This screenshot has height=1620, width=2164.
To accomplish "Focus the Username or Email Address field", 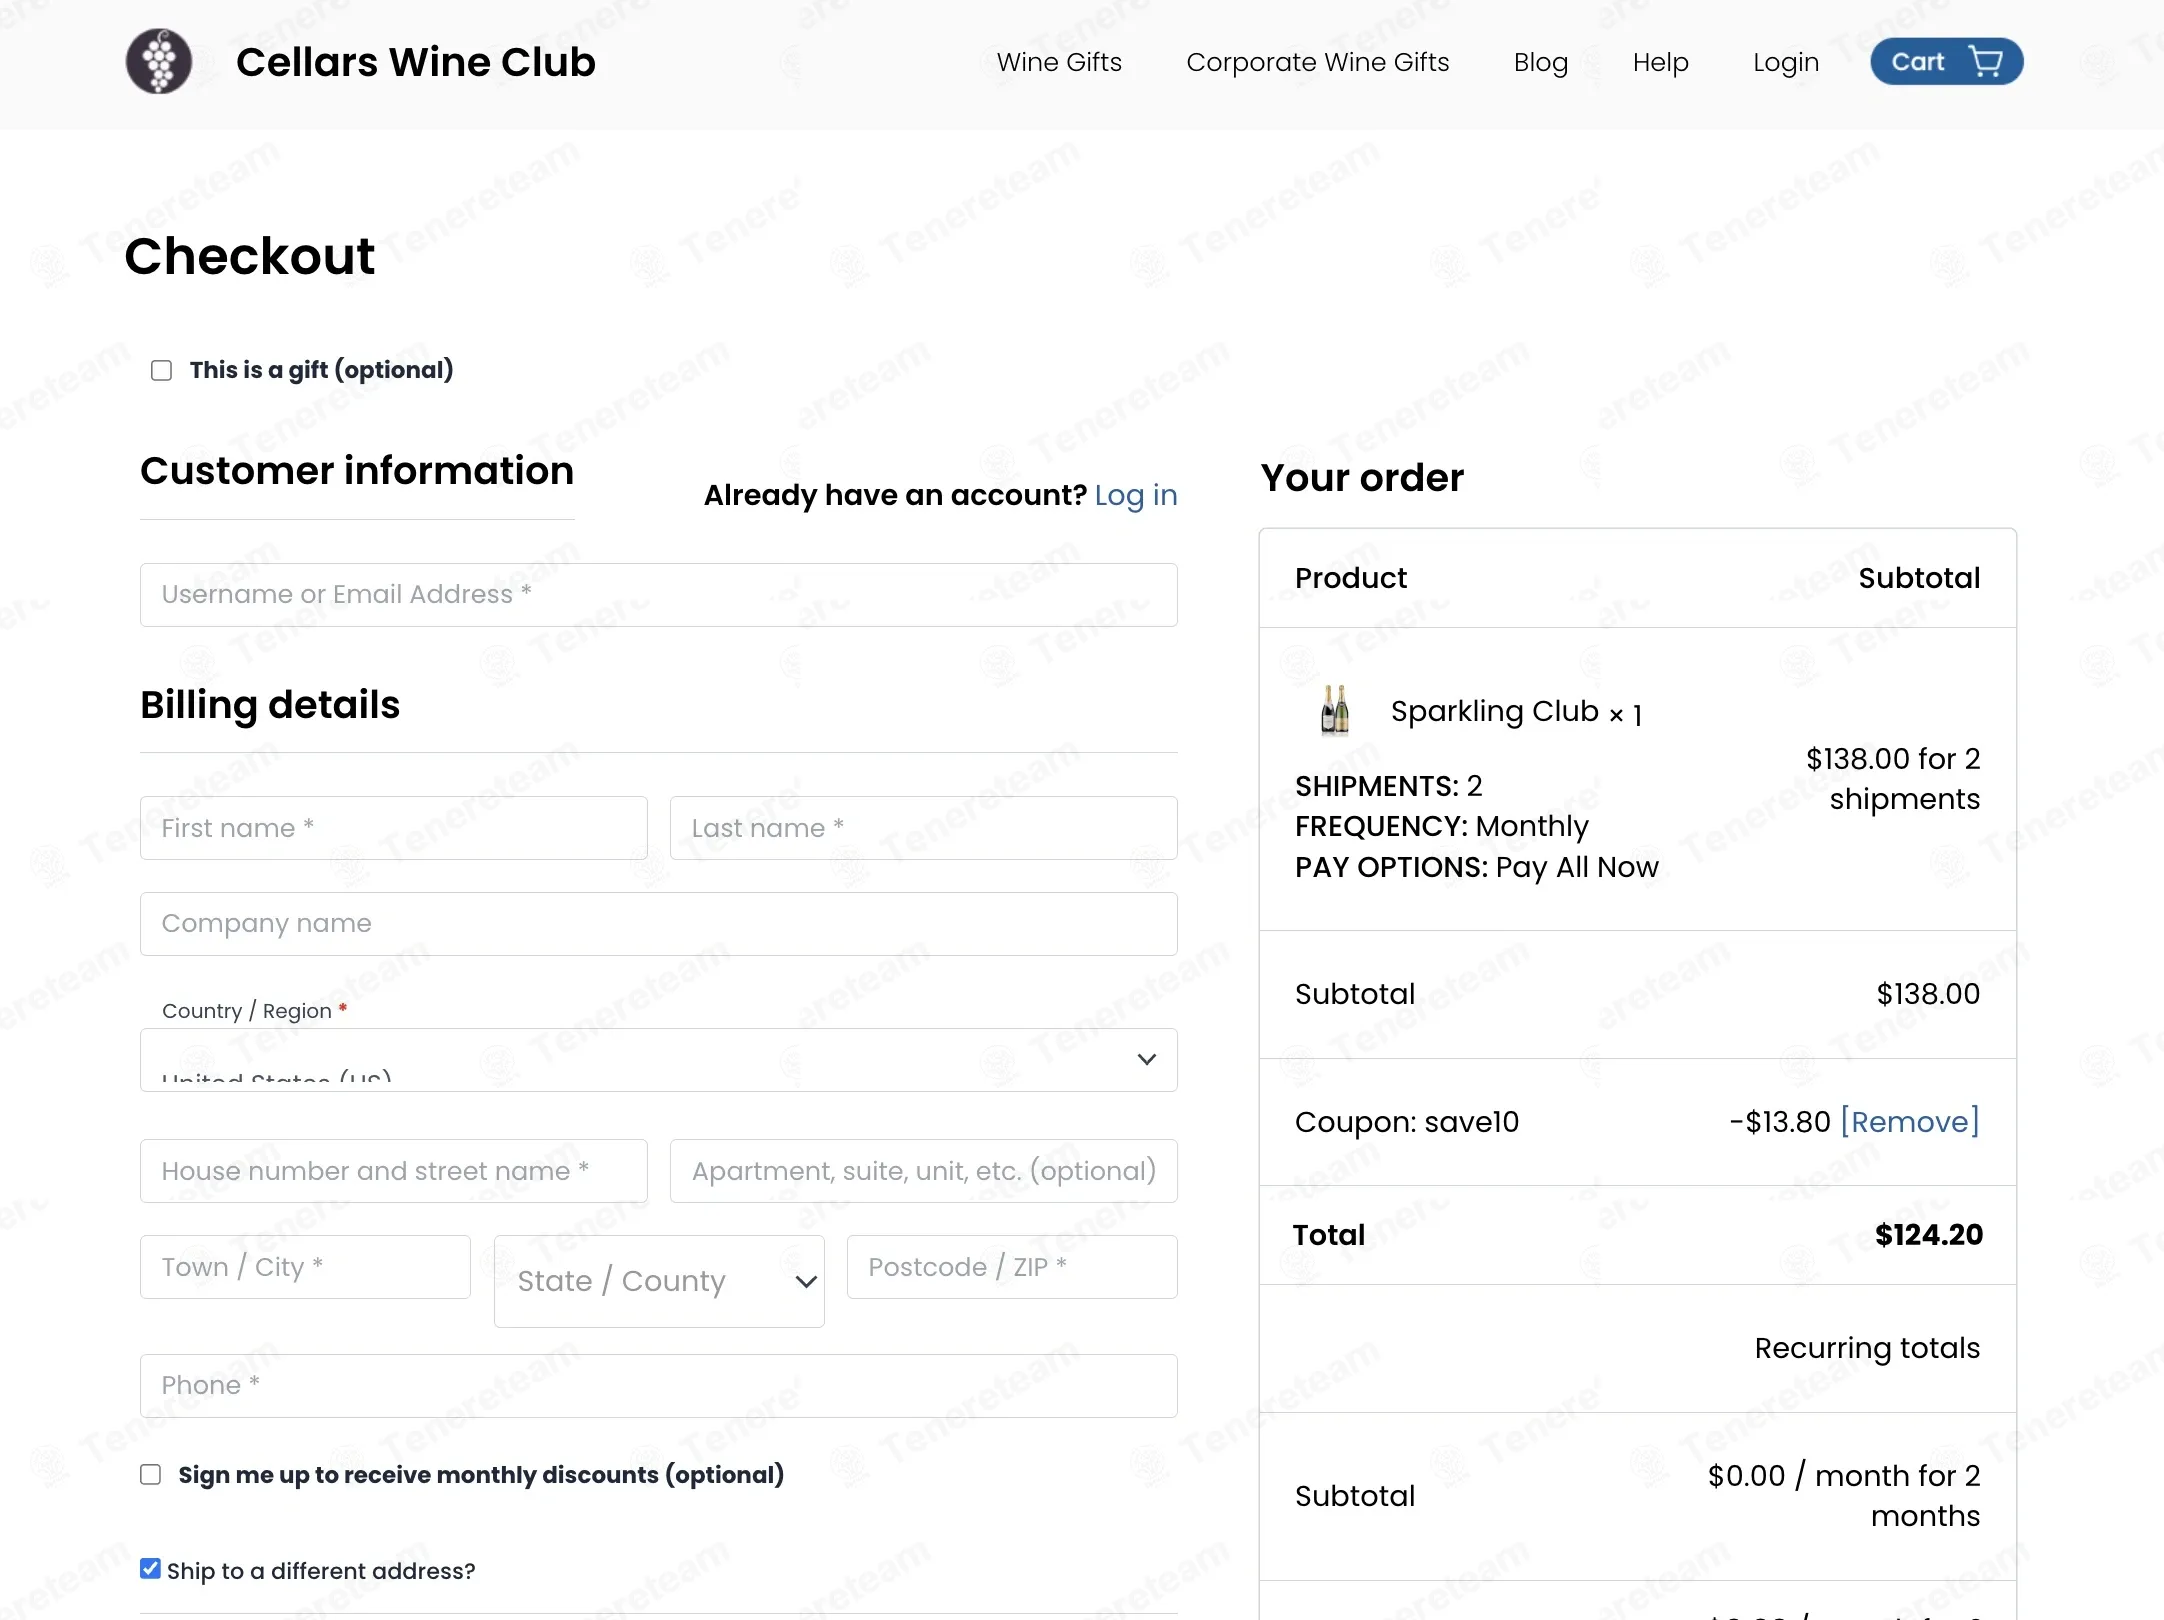I will 659,595.
